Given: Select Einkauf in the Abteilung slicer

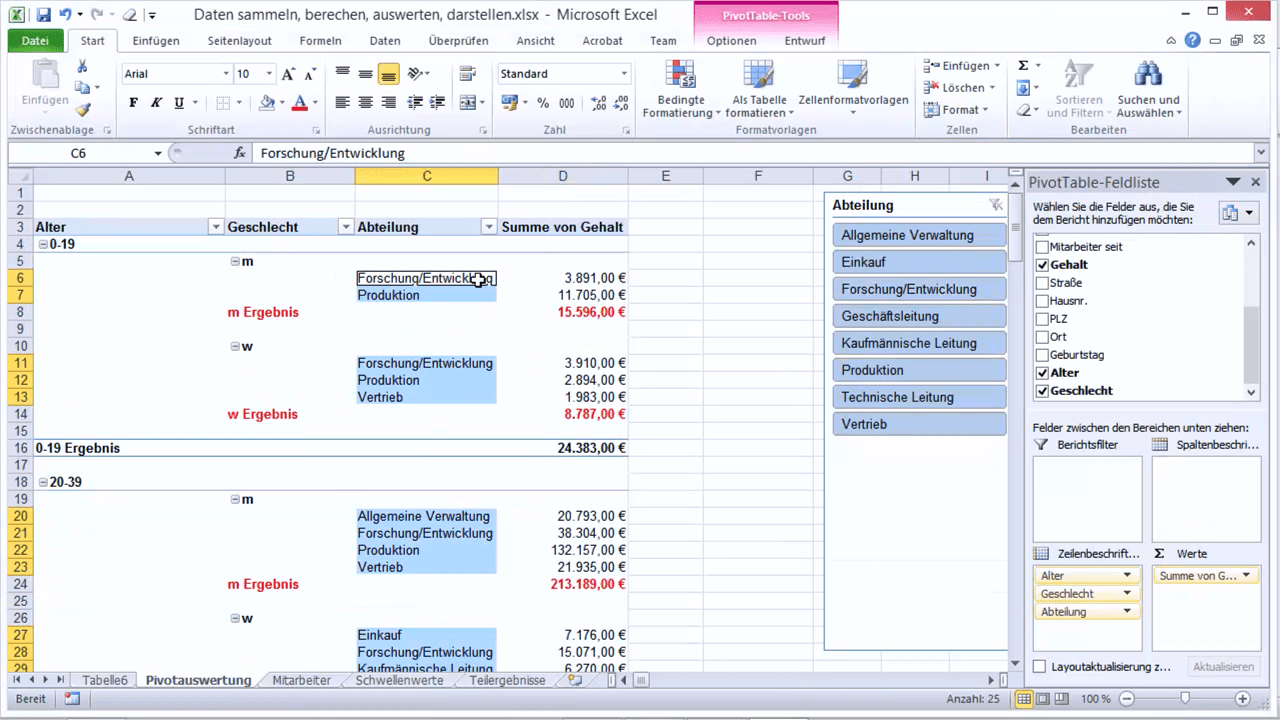Looking at the screenshot, I should tap(918, 261).
